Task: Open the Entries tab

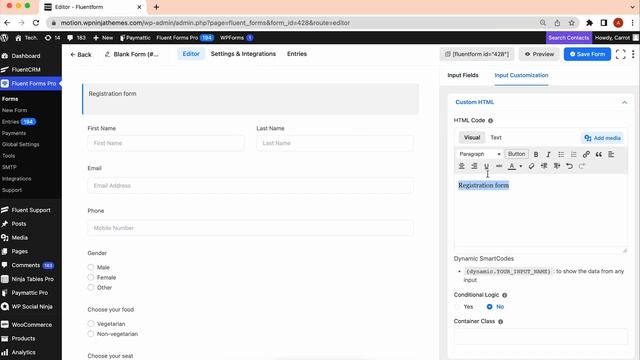Action: [297, 54]
